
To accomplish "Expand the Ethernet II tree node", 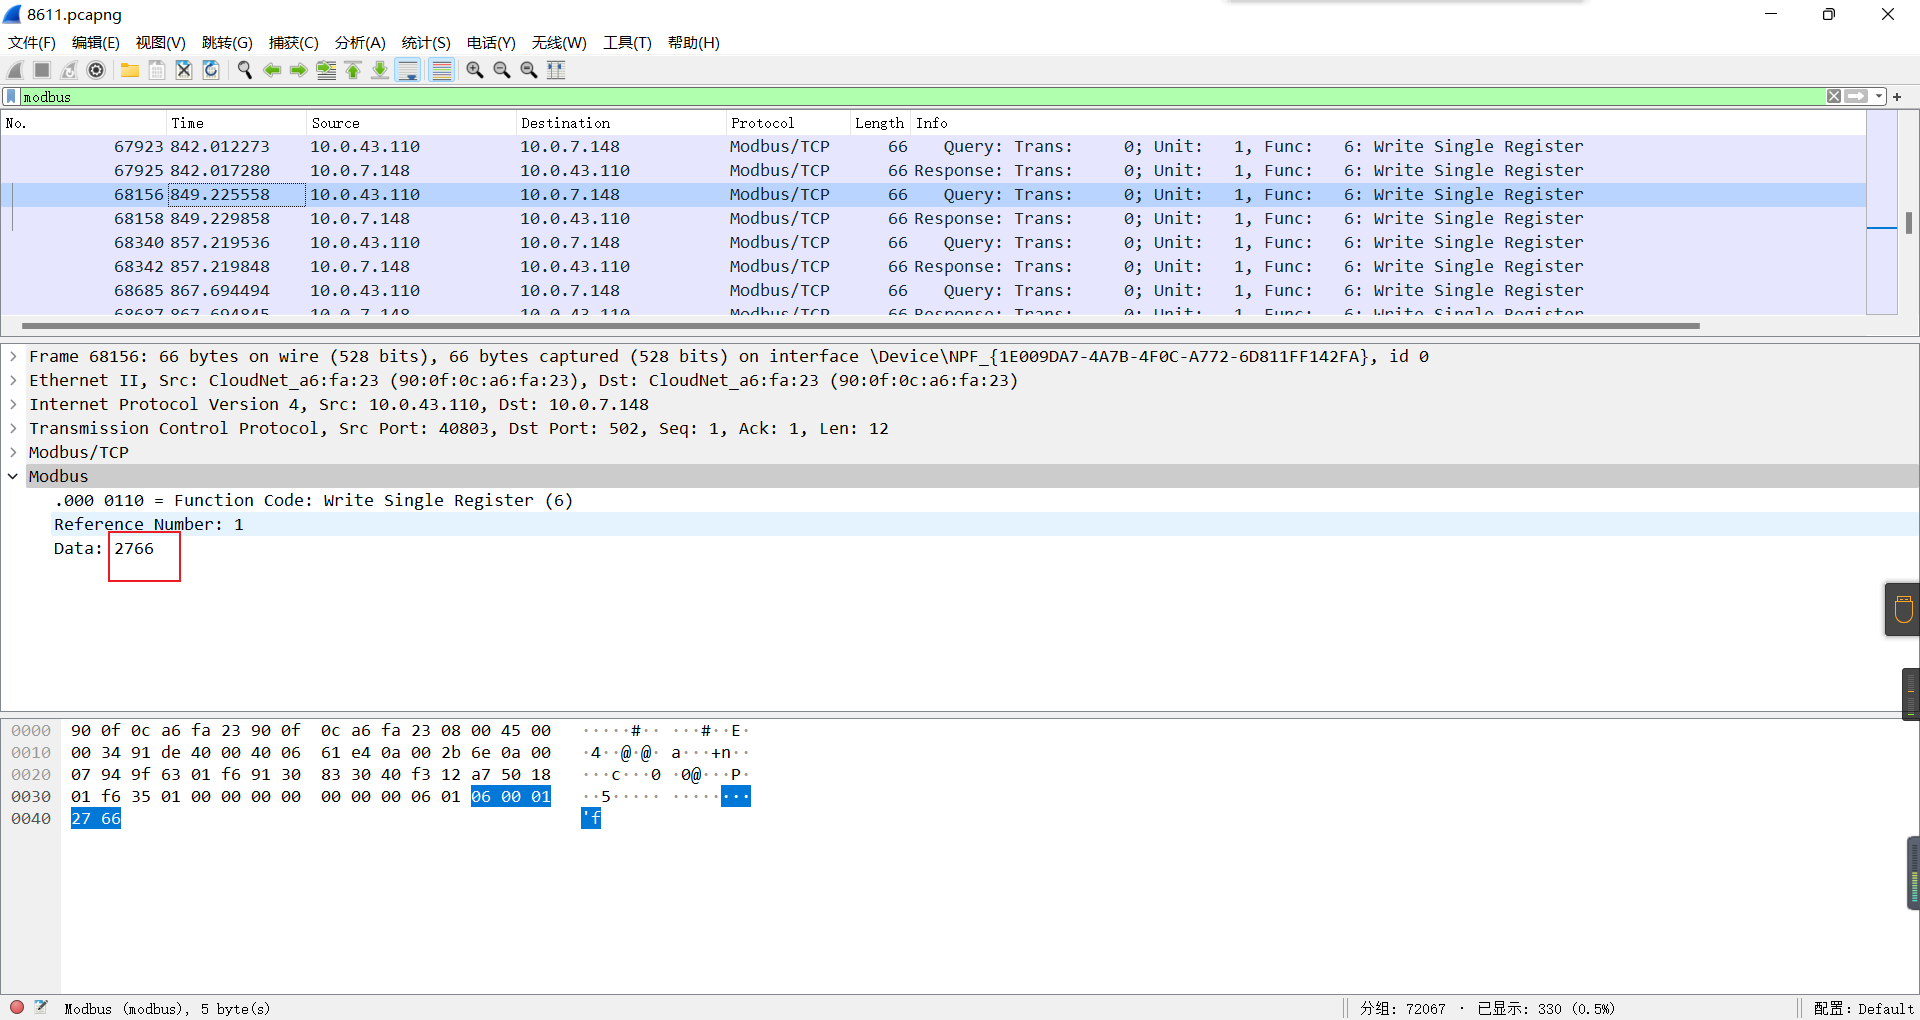I will pyautogui.click(x=13, y=380).
